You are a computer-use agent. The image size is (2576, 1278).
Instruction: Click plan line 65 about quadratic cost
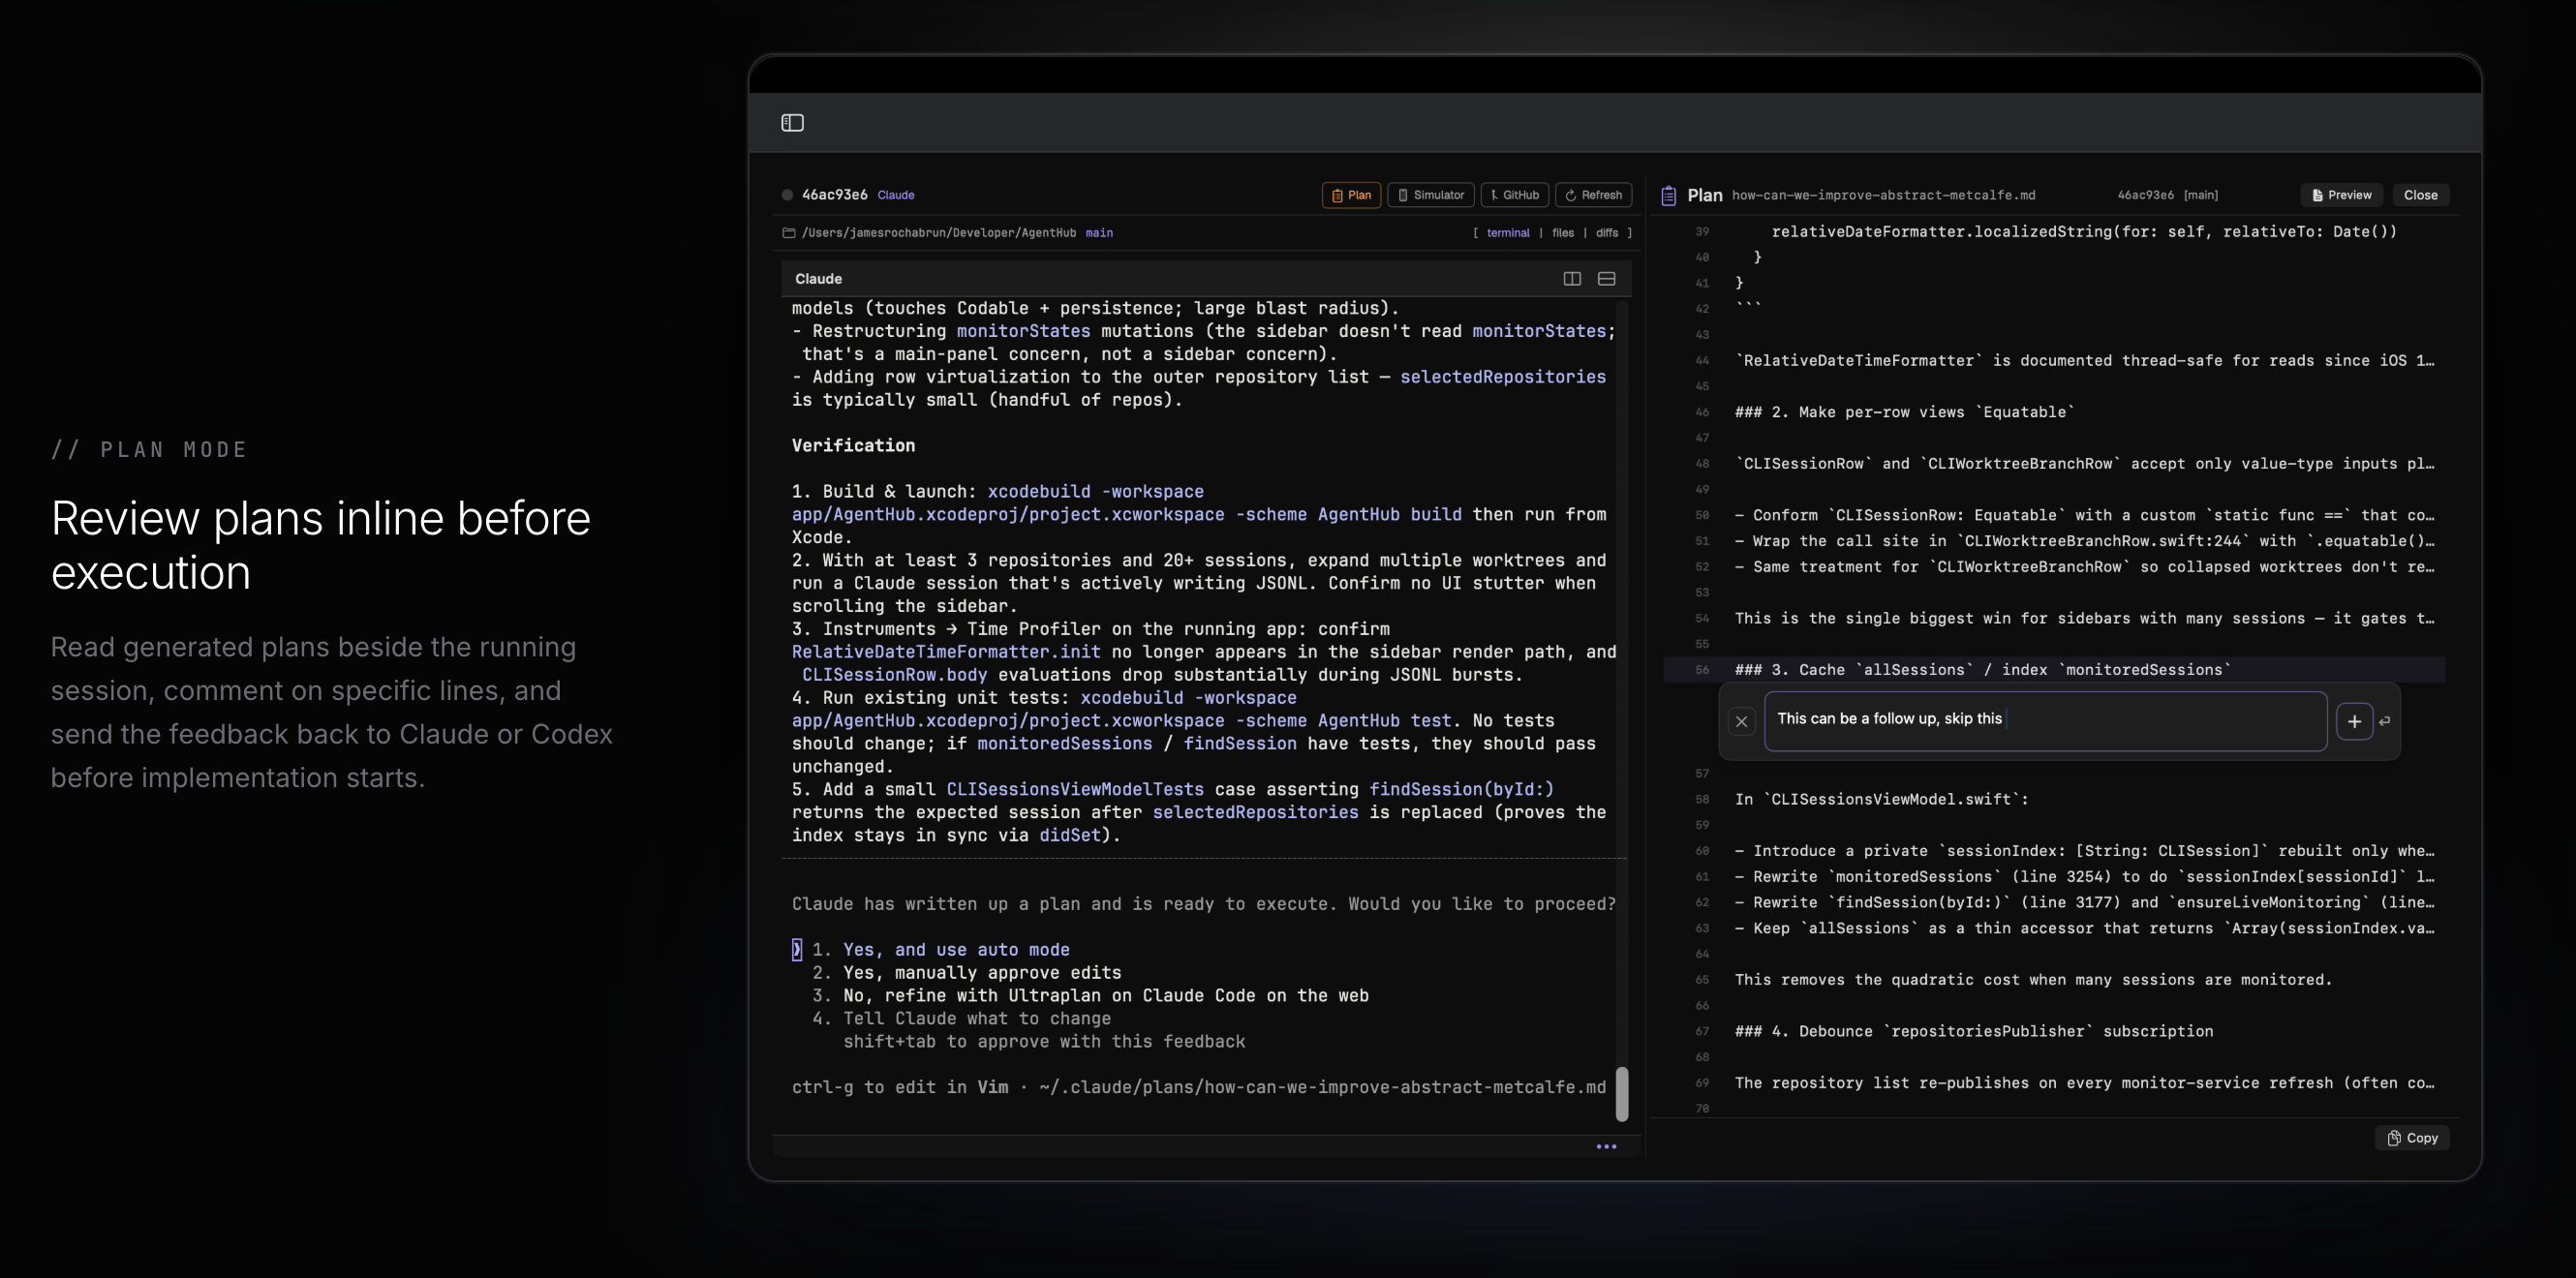pos(2033,980)
